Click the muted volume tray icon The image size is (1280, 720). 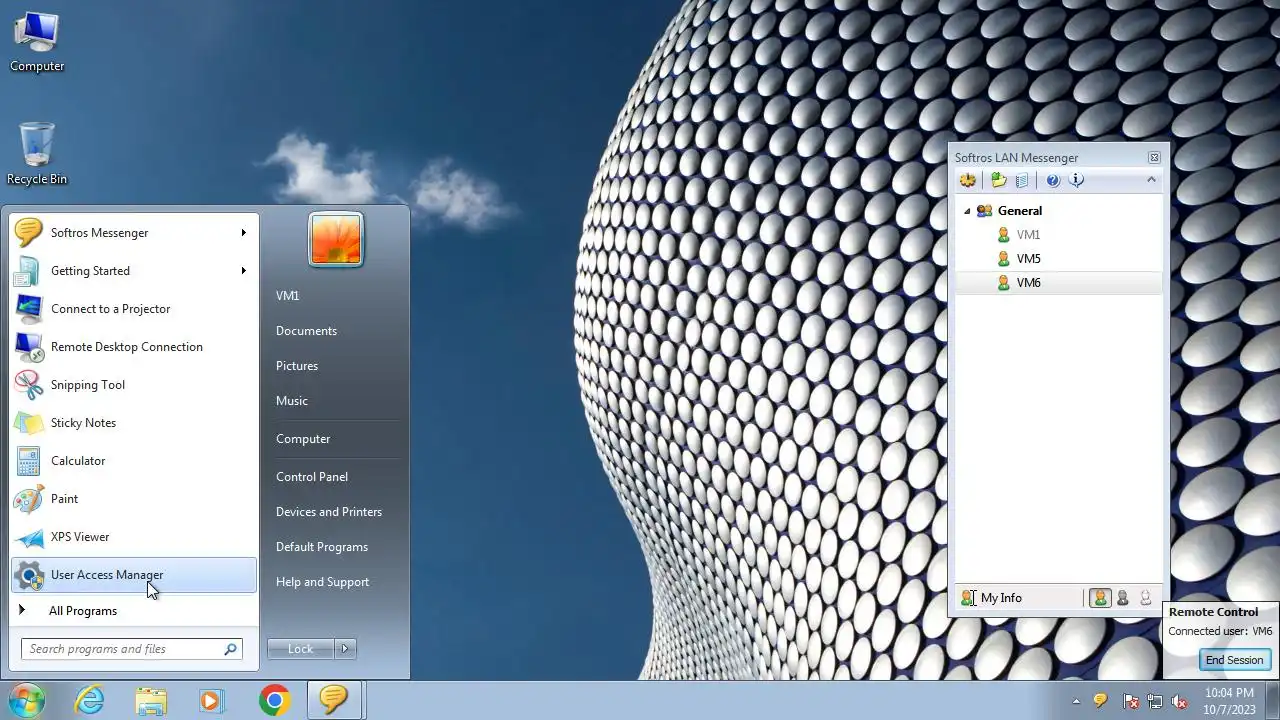click(x=1180, y=701)
